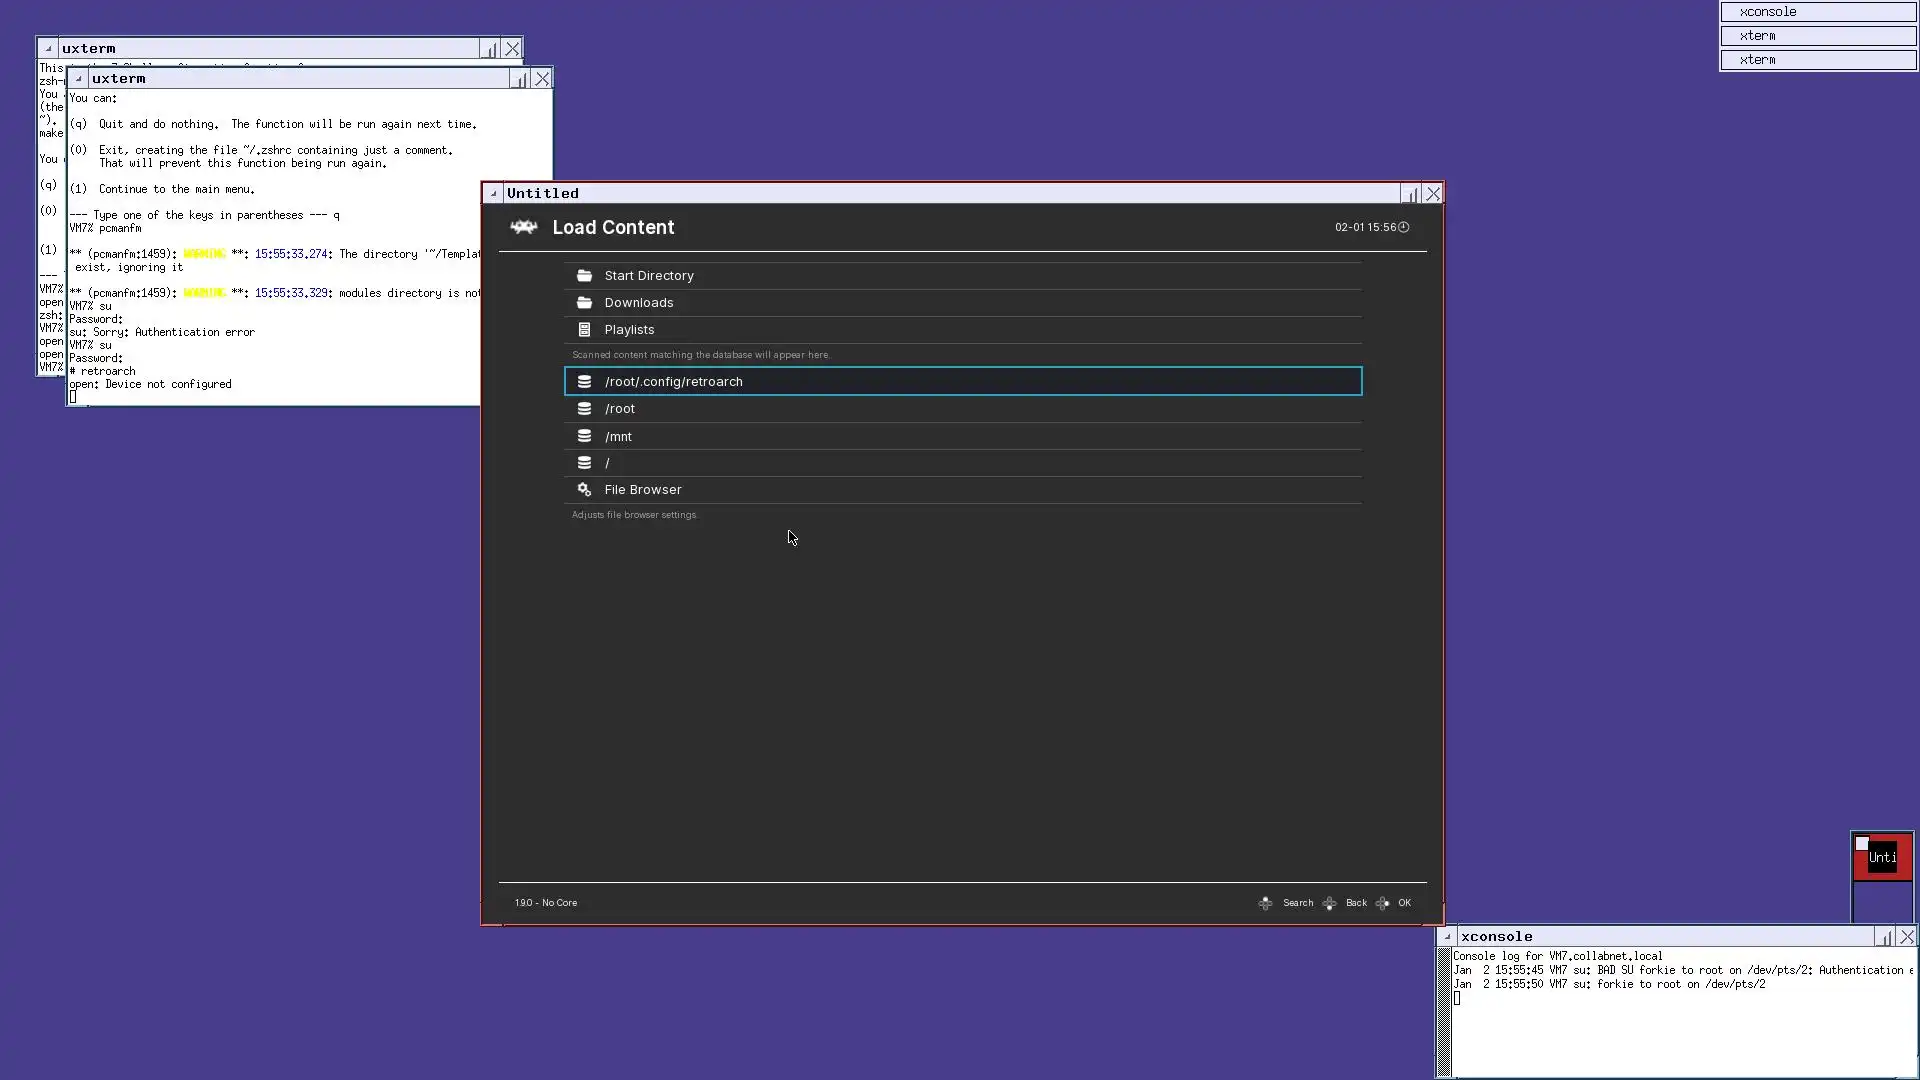Click the RetroArch invader logo icon
The image size is (1920, 1080).
tap(523, 228)
